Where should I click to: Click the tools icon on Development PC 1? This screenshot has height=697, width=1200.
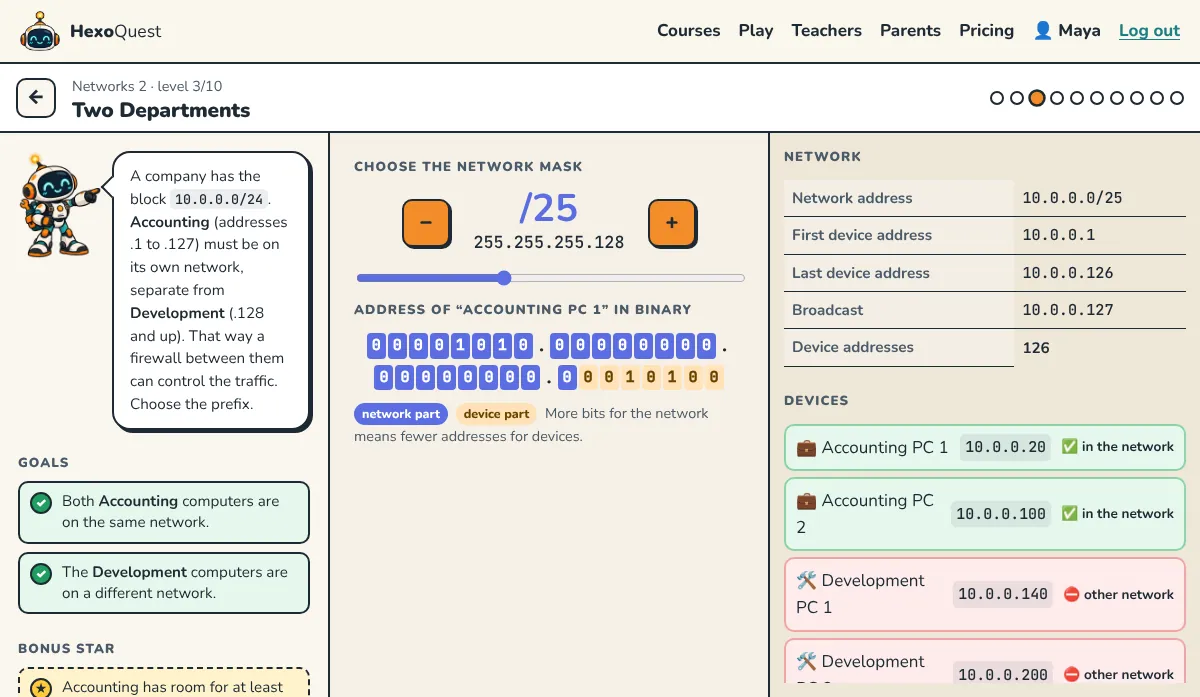pos(806,581)
